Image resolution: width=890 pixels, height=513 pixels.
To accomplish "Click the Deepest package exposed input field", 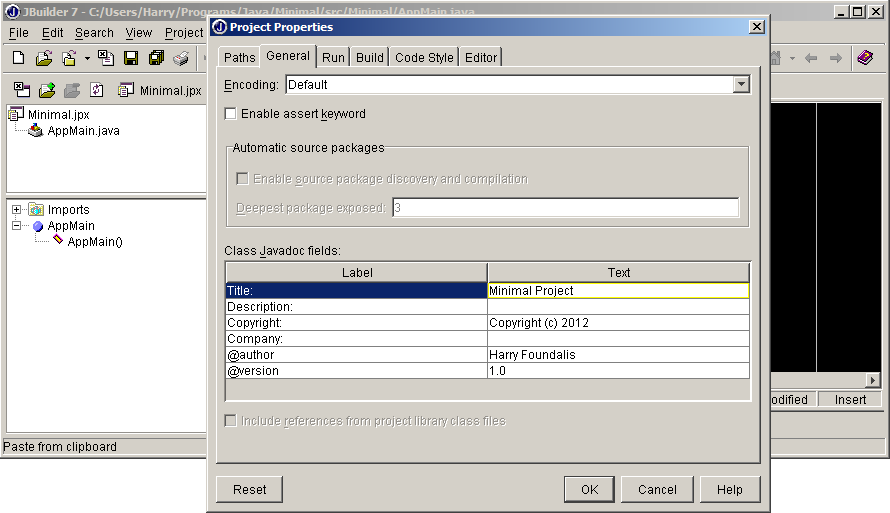I will [565, 208].
